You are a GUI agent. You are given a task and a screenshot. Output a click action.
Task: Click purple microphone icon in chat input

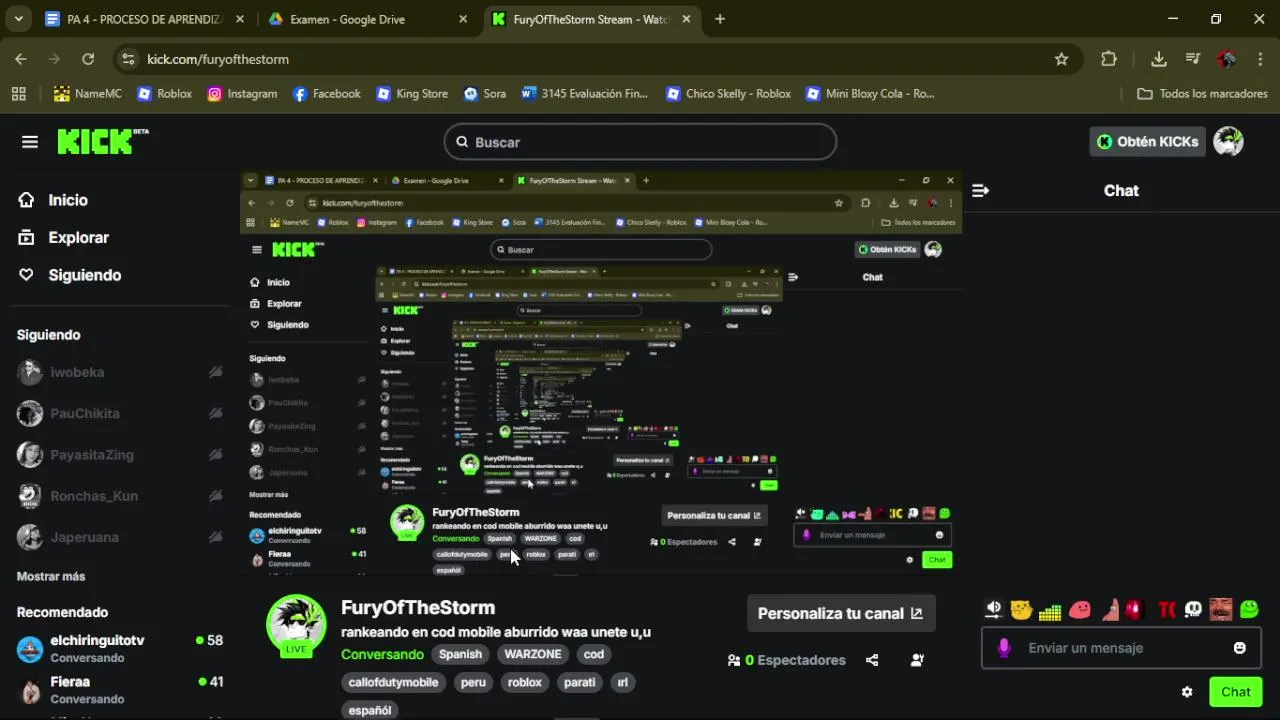coord(1004,648)
